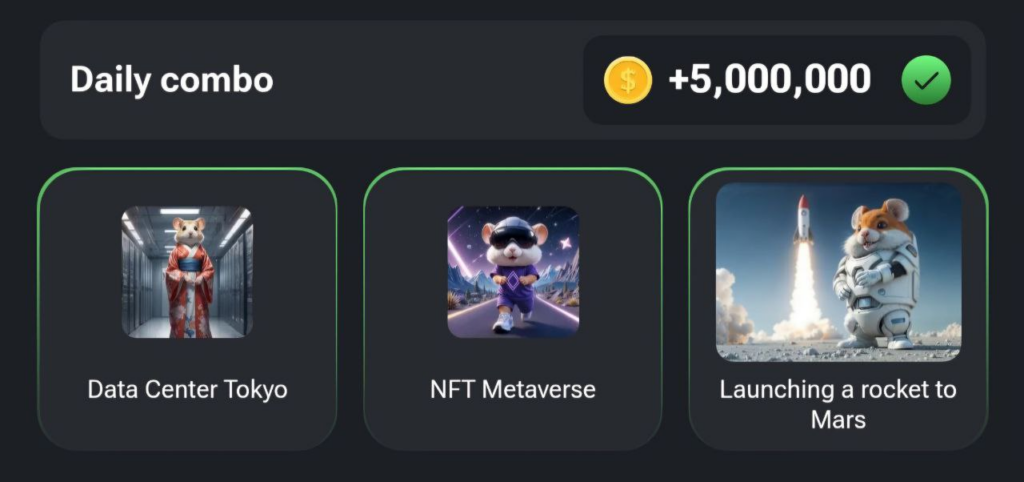Open the Mars rocket launch image
The image size is (1024, 482).
[838, 271]
